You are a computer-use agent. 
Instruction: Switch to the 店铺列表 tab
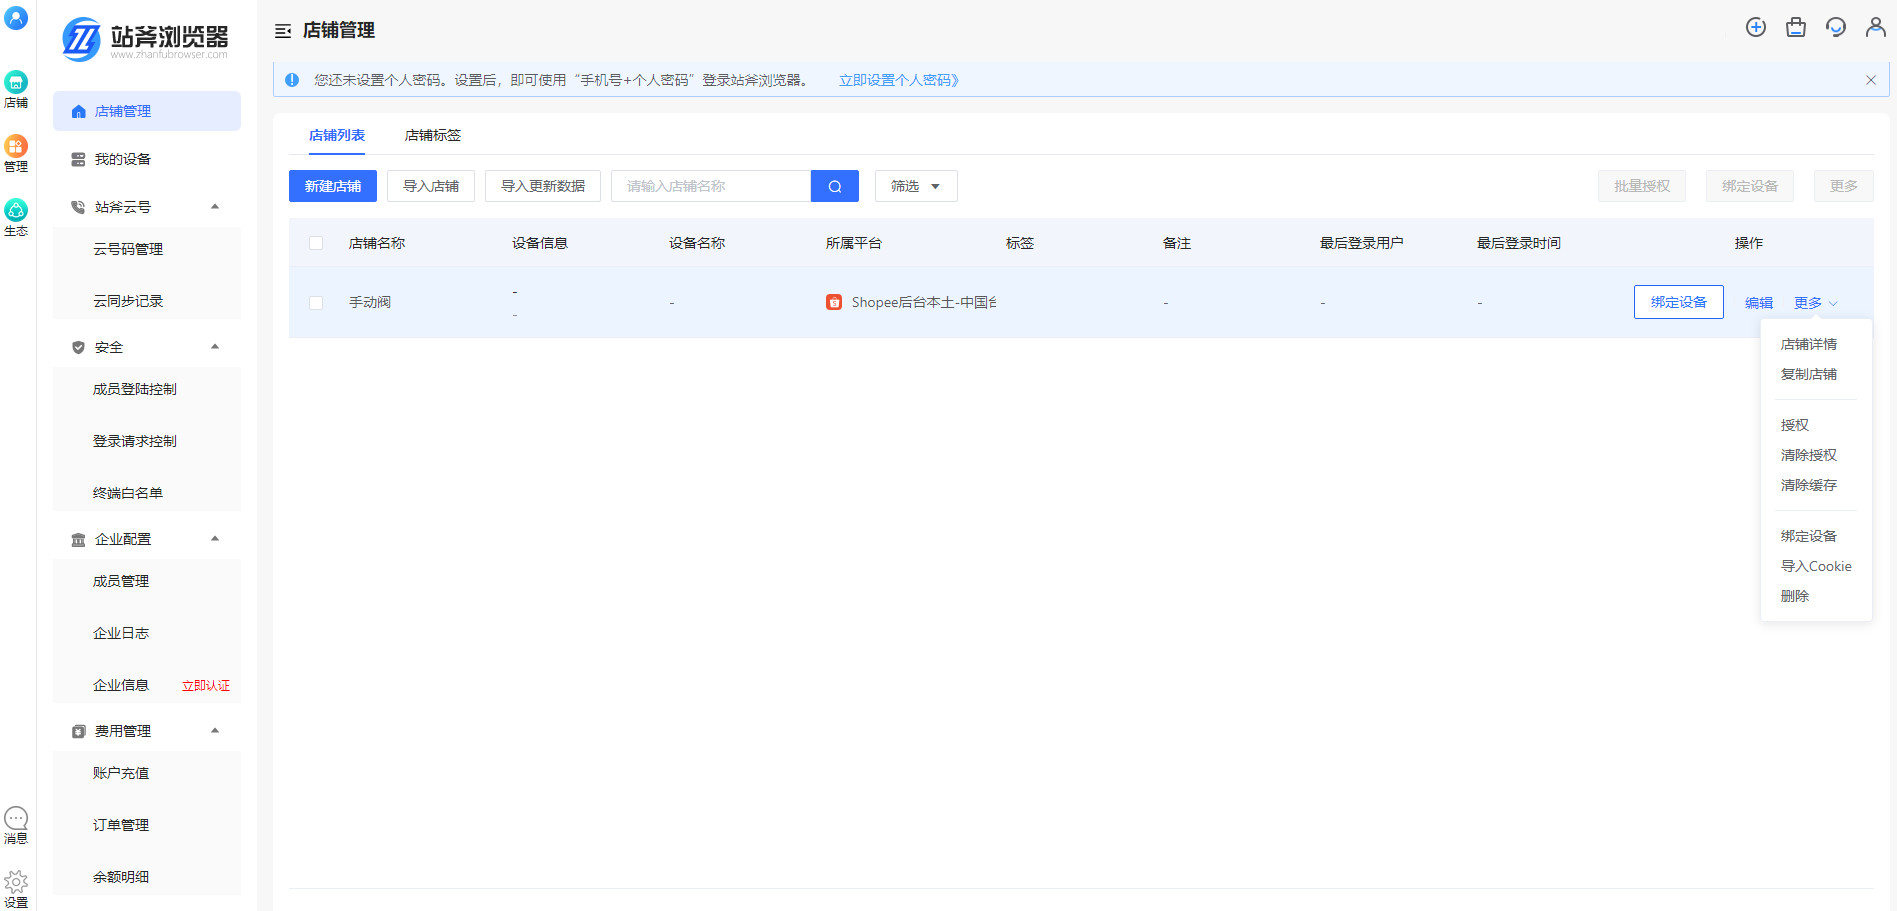[337, 135]
